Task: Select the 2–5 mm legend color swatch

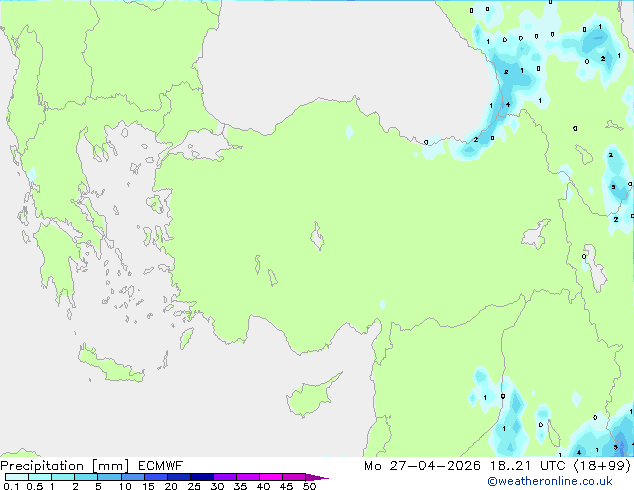Action: (86, 477)
